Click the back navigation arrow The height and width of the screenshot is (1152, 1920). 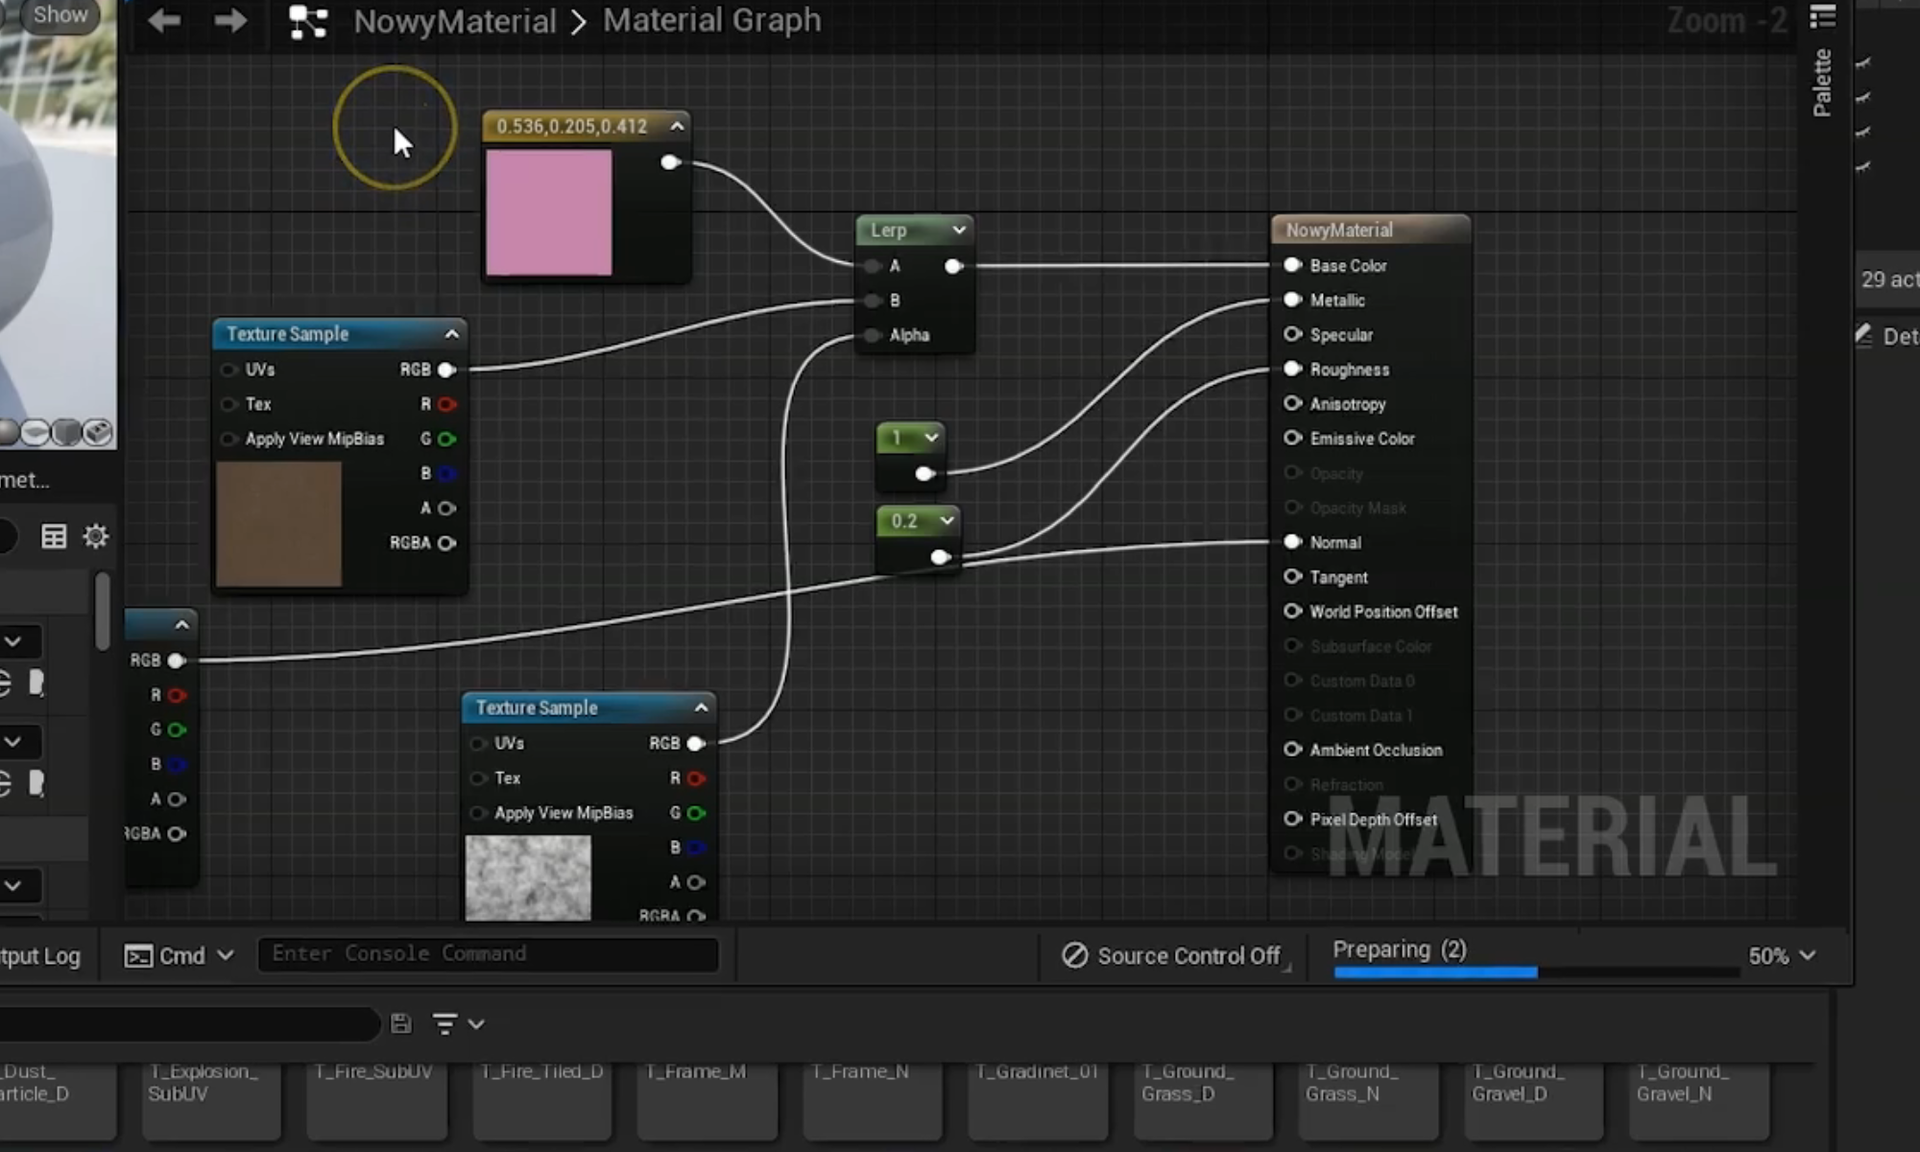coord(164,21)
